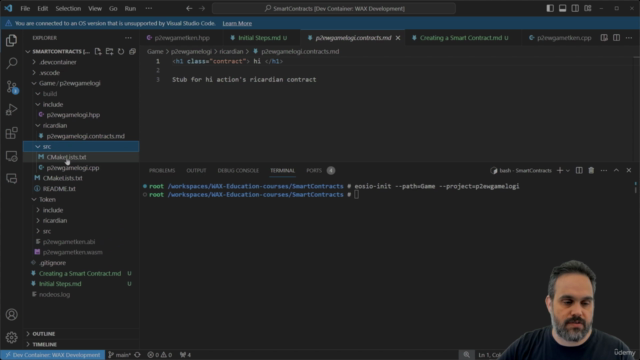Open Remote Explorer view
Screen dimensions: 640x360
tap(11, 156)
